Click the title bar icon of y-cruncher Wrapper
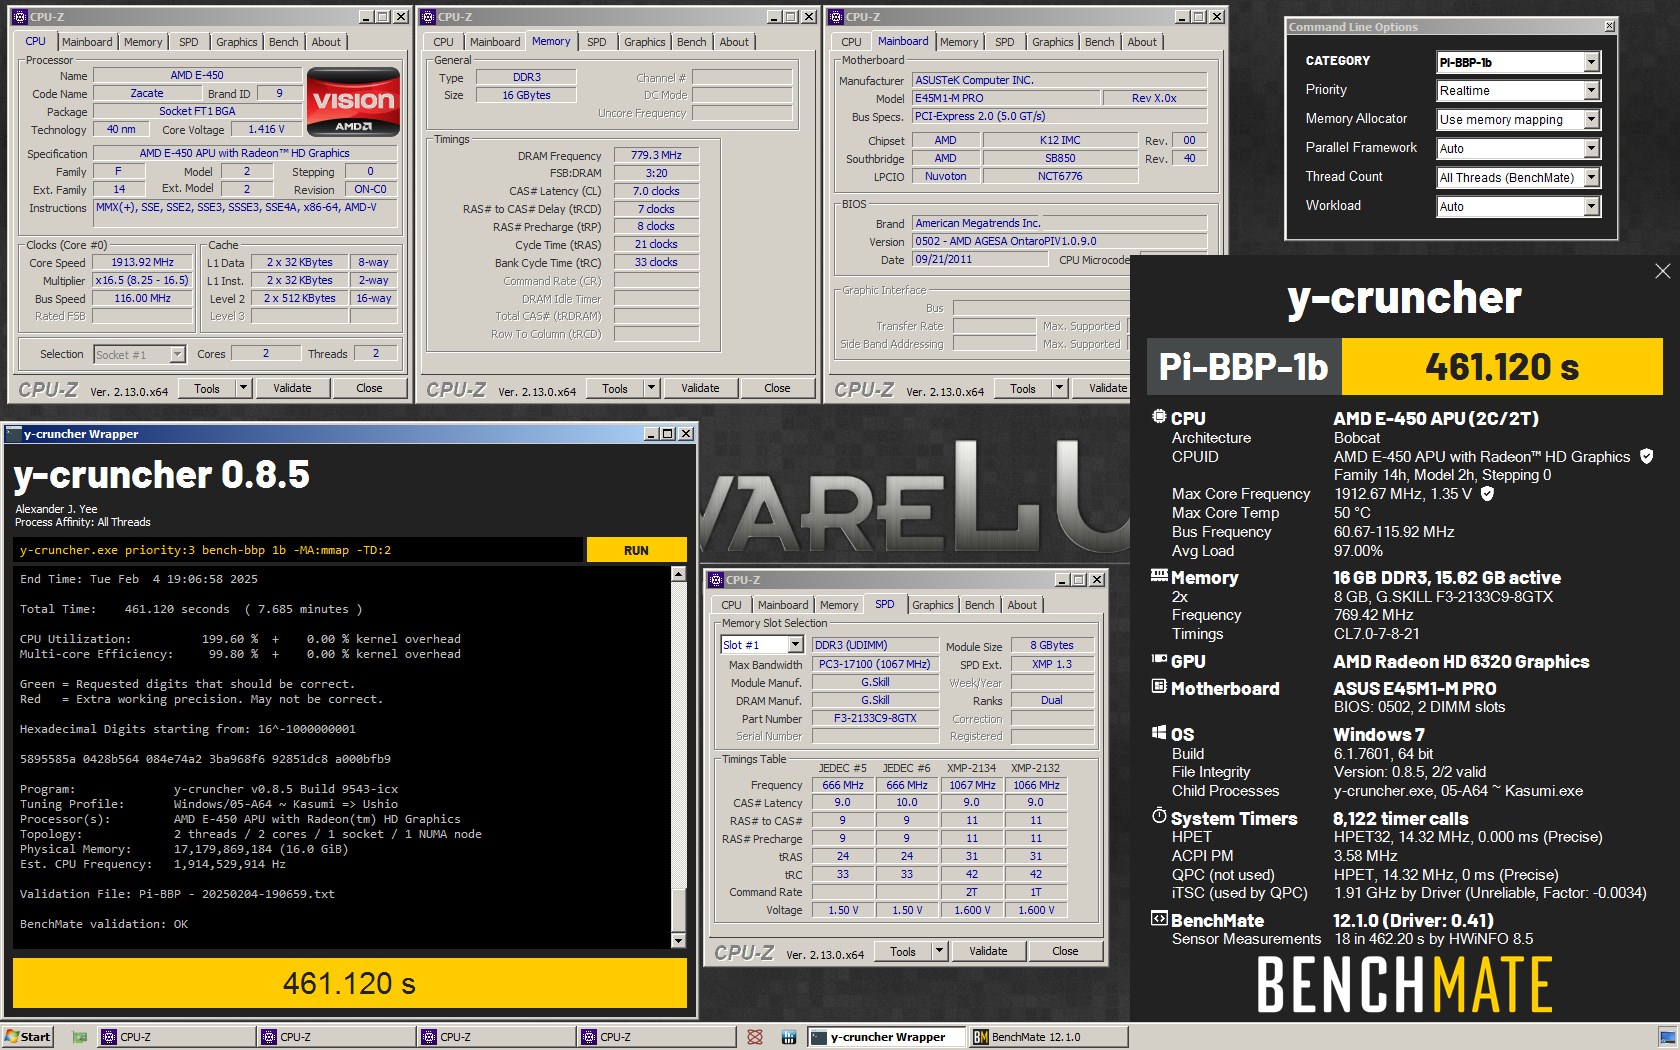This screenshot has width=1680, height=1050. pos(13,434)
